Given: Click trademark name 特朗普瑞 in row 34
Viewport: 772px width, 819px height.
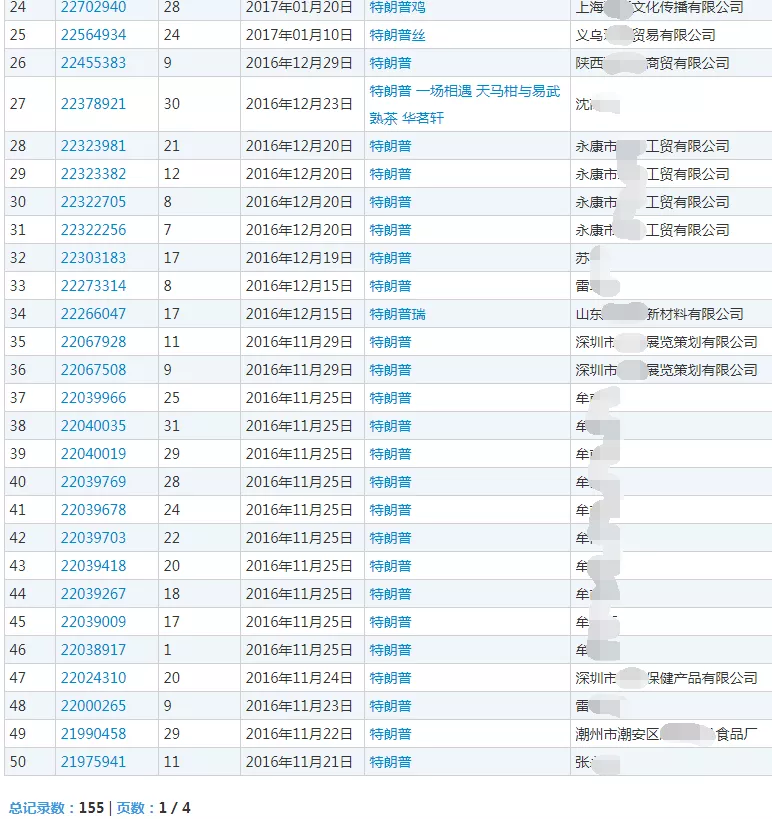Looking at the screenshot, I should click(x=397, y=314).
